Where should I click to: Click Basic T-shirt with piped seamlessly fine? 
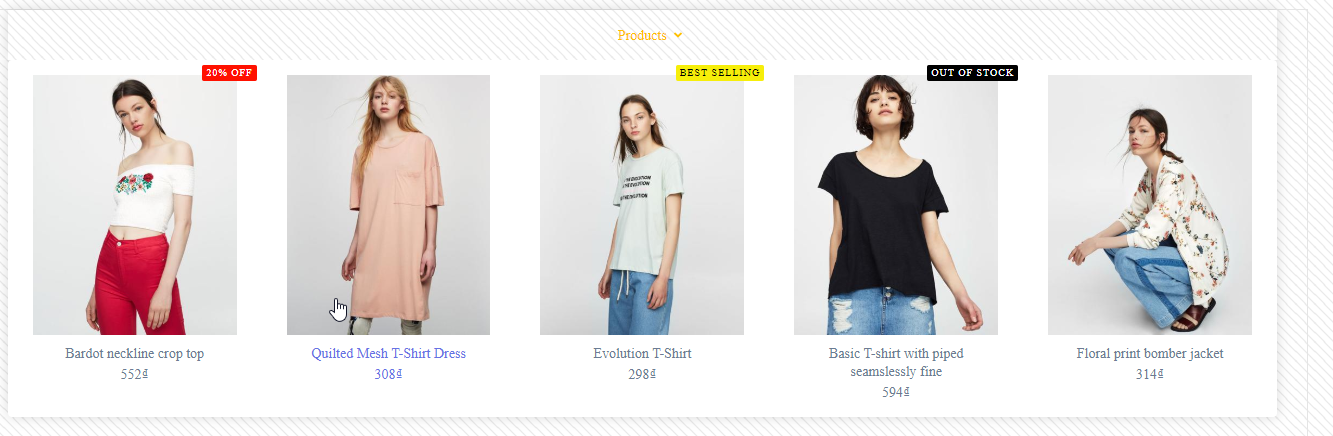[896, 363]
